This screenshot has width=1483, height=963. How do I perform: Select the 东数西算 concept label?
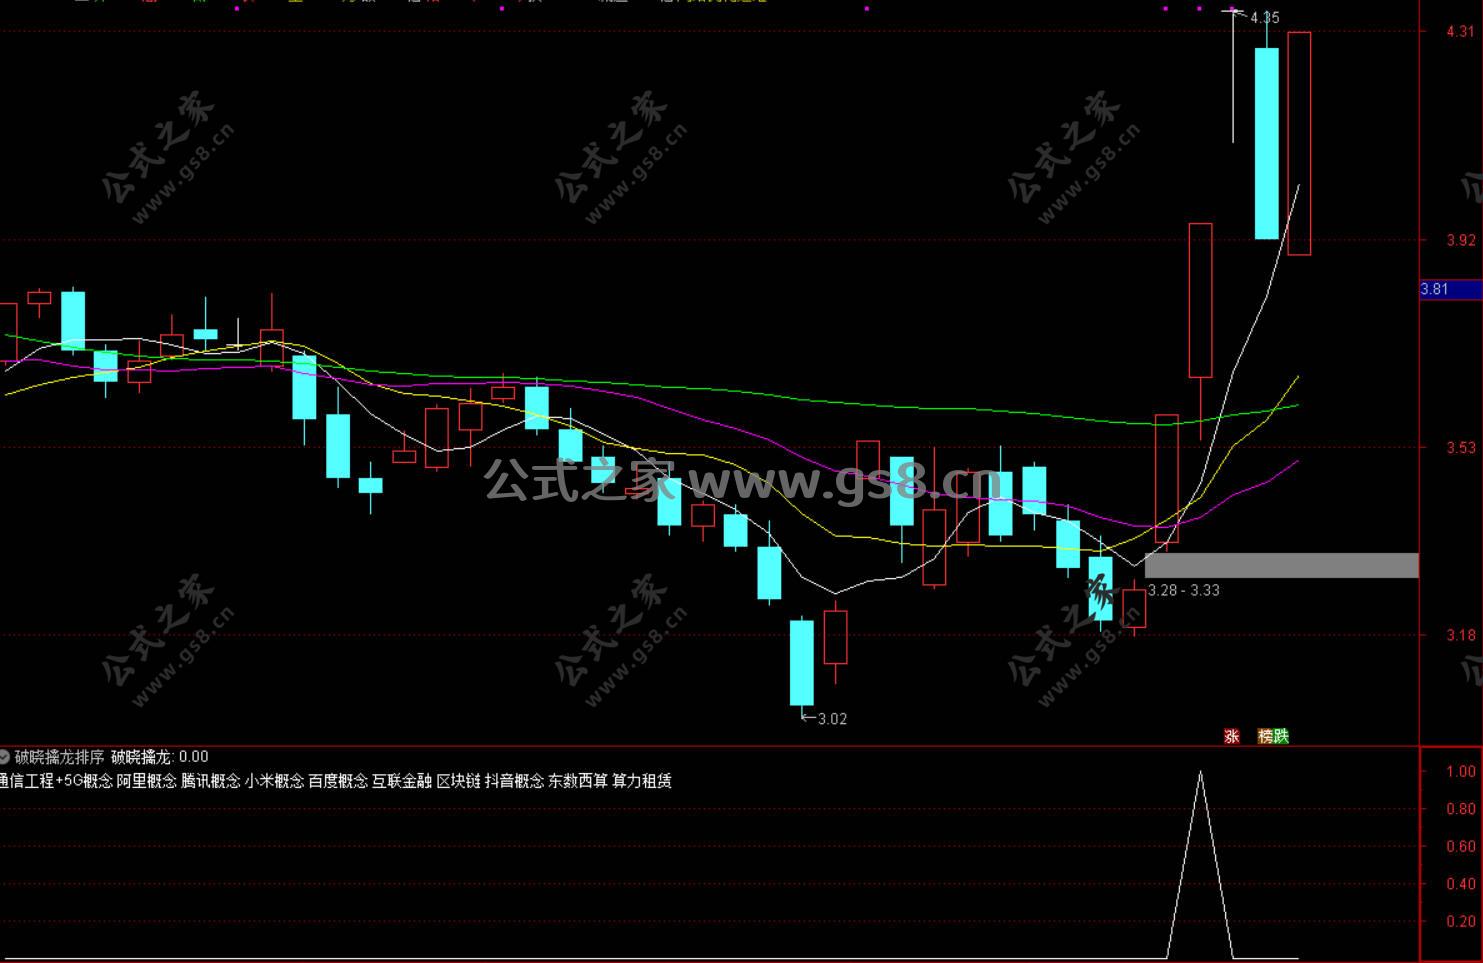579,781
